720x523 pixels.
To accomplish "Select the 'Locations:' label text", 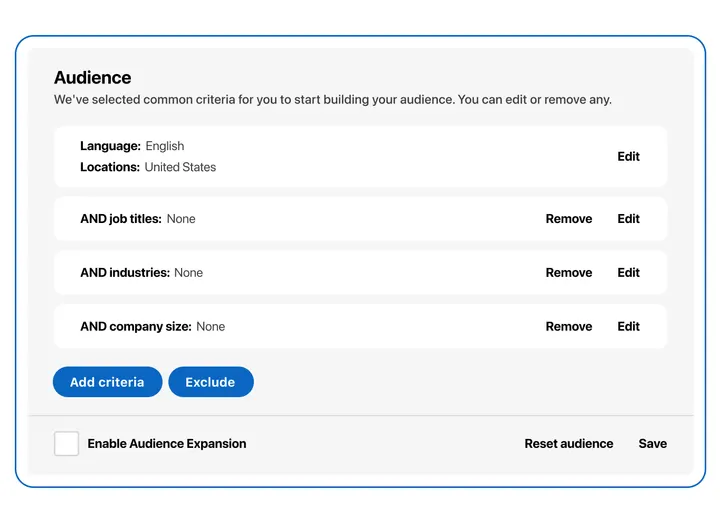I will tap(110, 167).
